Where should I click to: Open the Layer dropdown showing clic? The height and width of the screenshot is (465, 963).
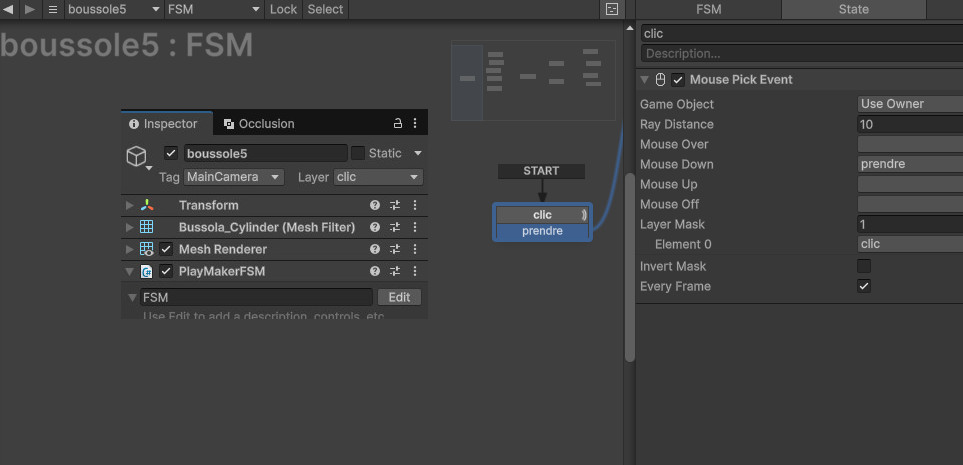(x=377, y=177)
